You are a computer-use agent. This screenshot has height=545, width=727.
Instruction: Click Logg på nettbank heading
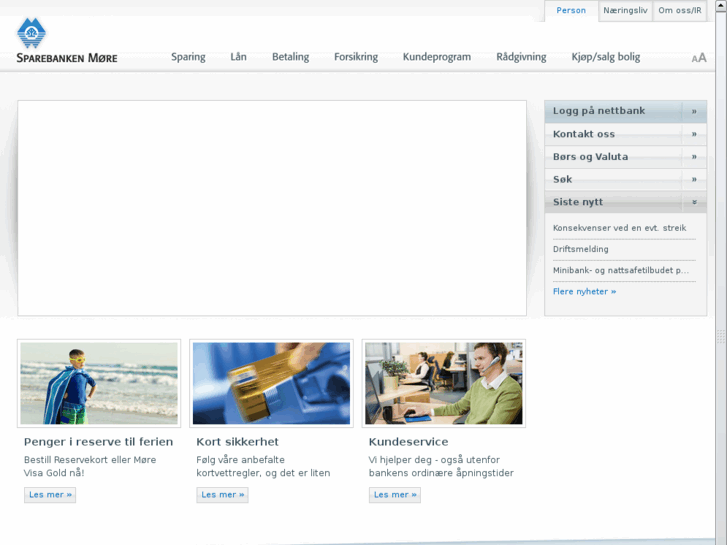(599, 111)
